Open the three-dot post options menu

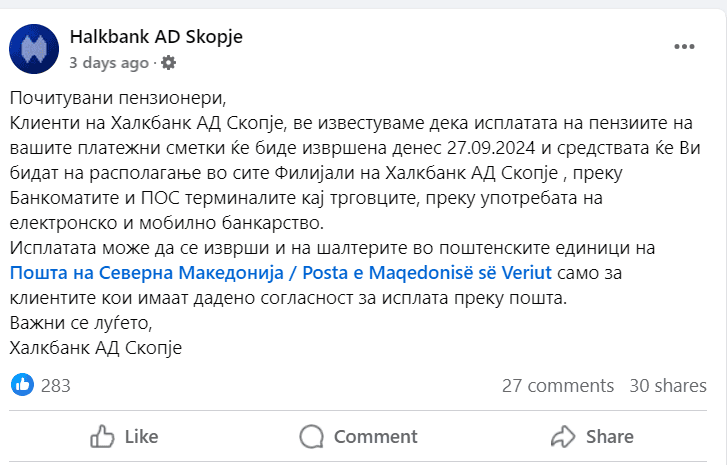point(684,47)
